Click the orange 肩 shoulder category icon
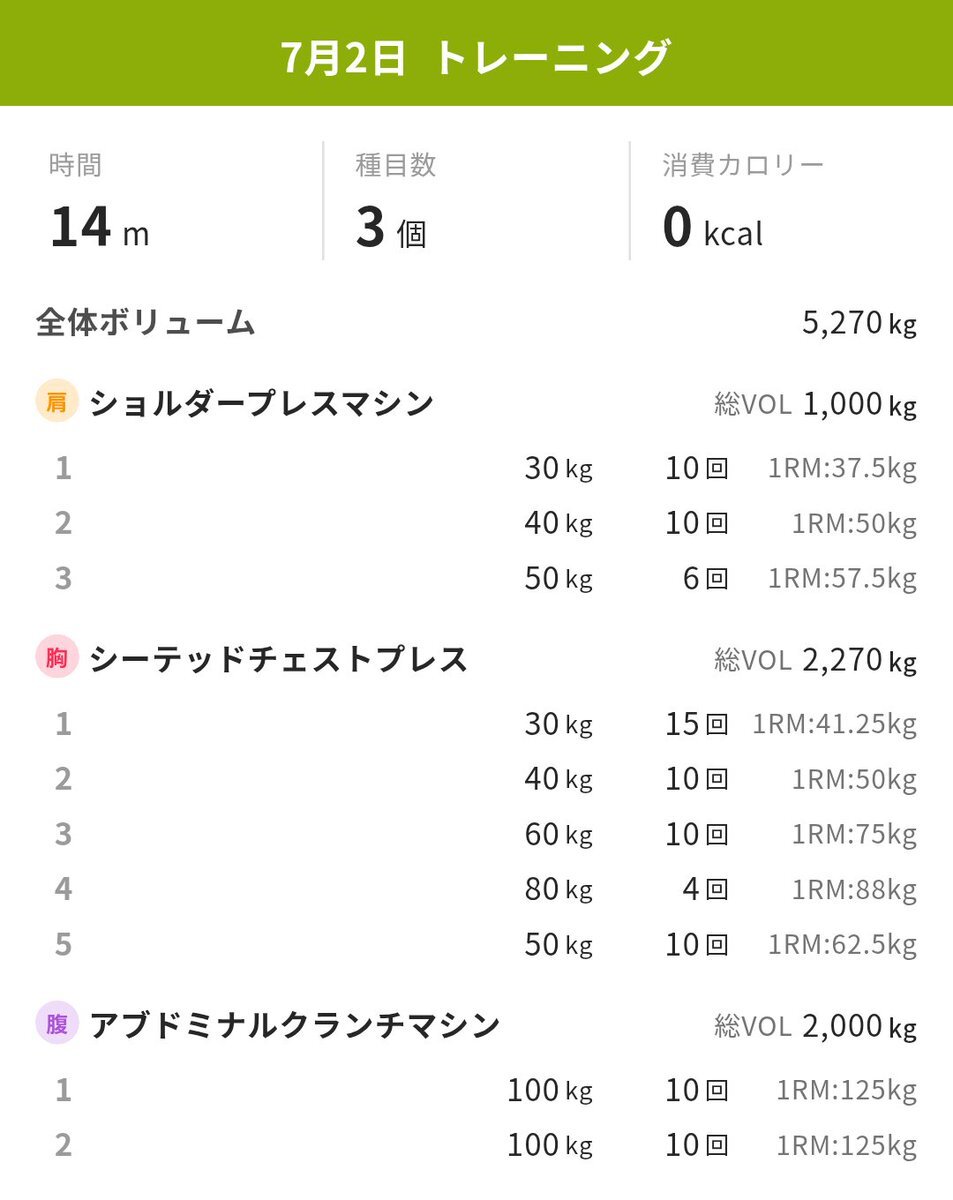The width and height of the screenshot is (953, 1200). tap(56, 403)
